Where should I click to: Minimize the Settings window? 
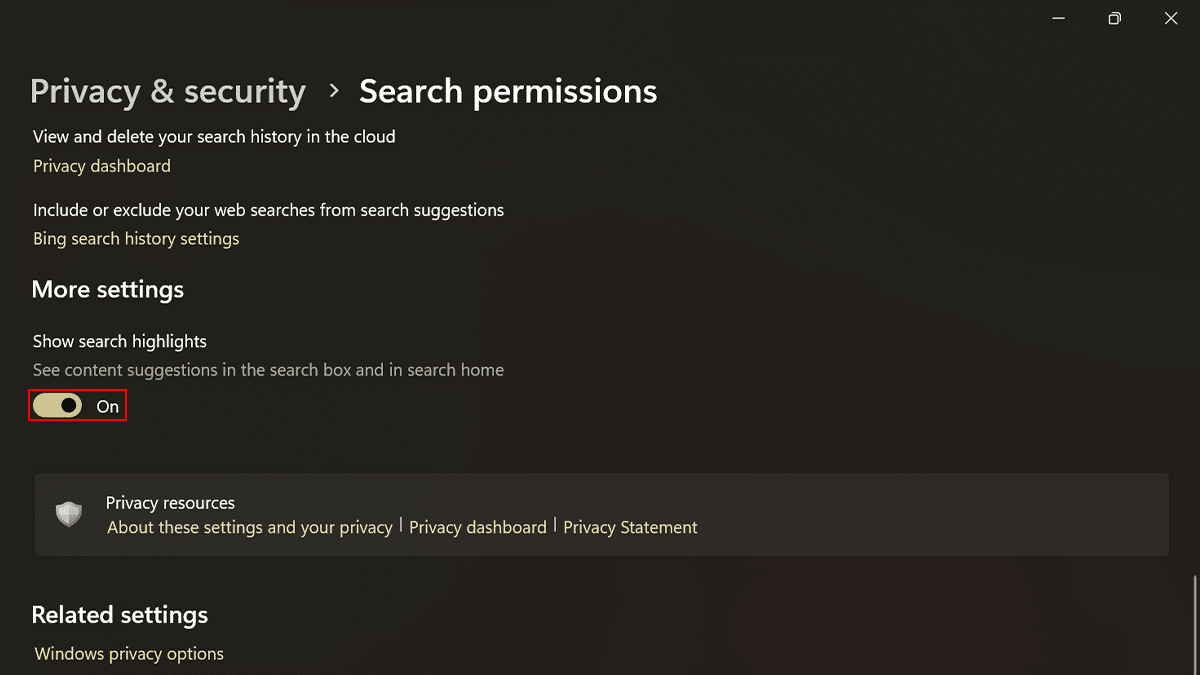click(x=1059, y=18)
